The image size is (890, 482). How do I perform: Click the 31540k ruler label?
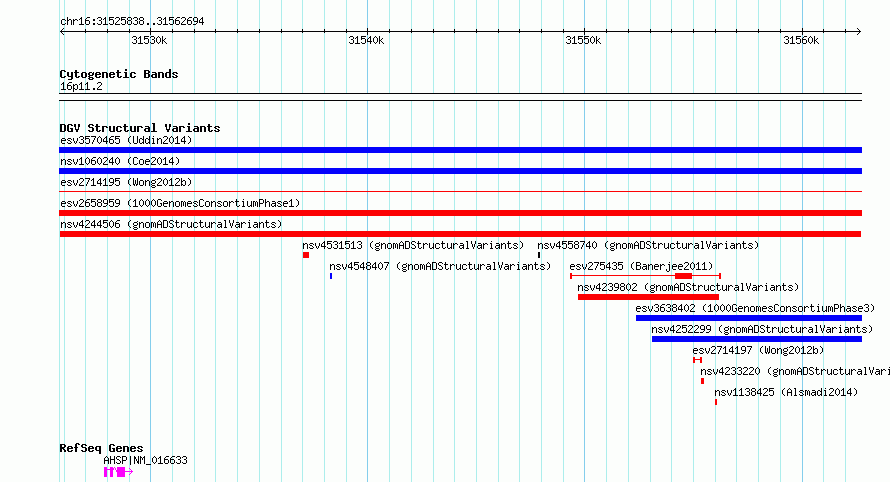[x=366, y=40]
